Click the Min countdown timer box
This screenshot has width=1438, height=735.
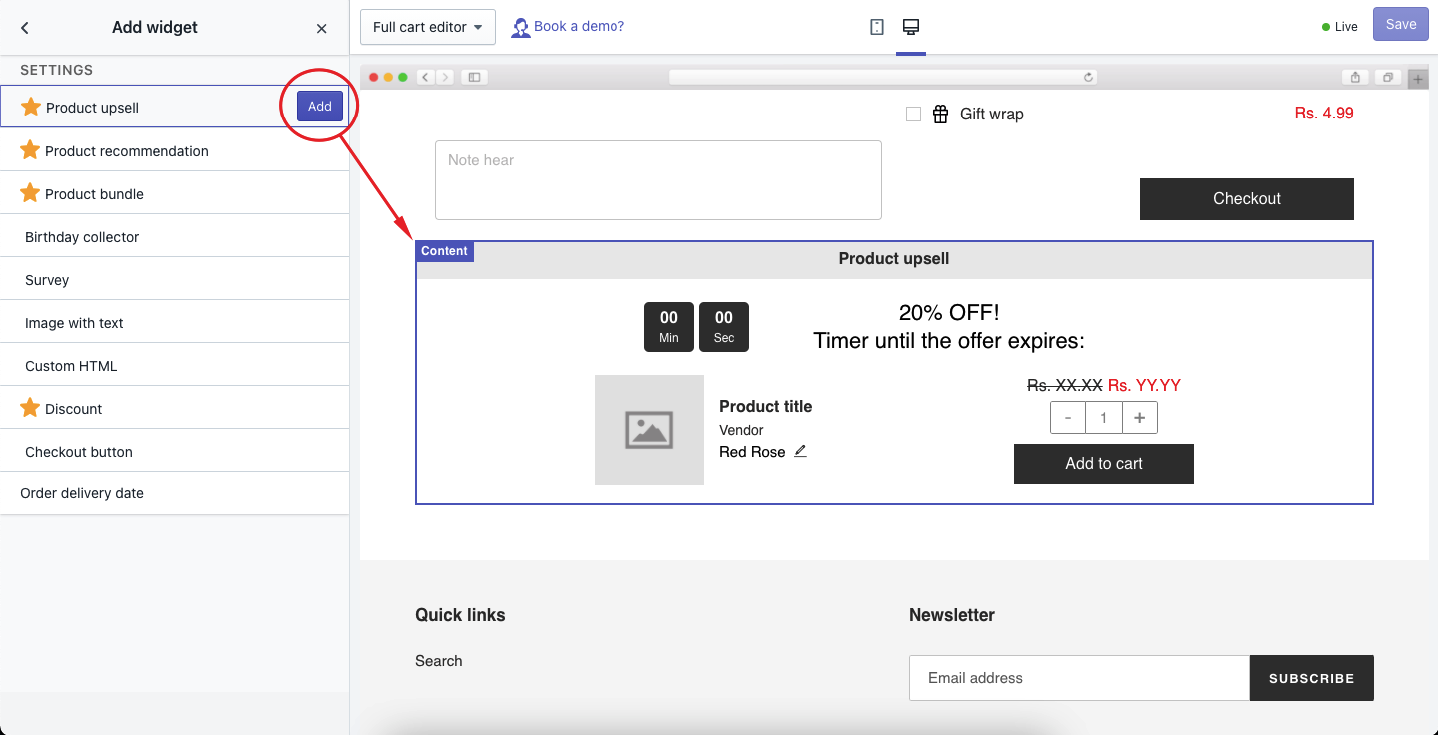(669, 327)
